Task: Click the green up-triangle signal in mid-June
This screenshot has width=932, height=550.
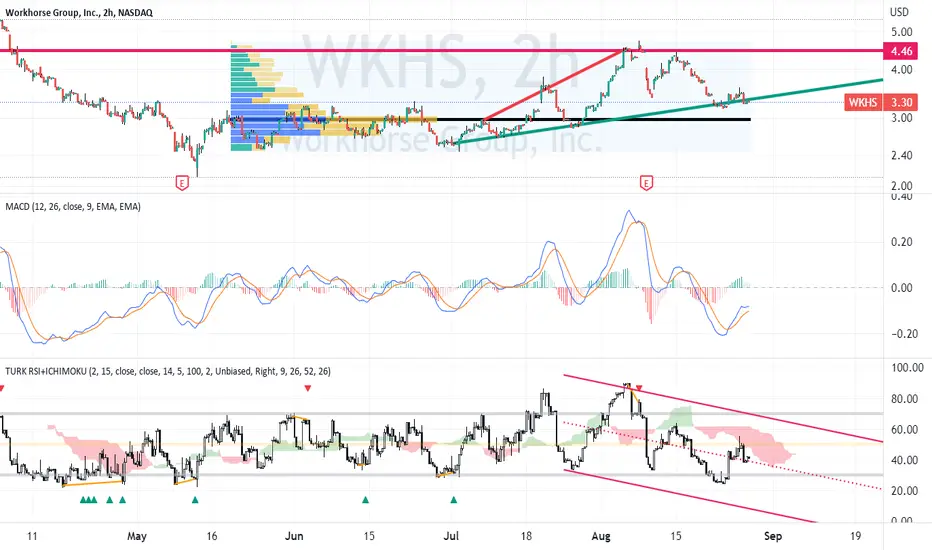Action: 366,500
